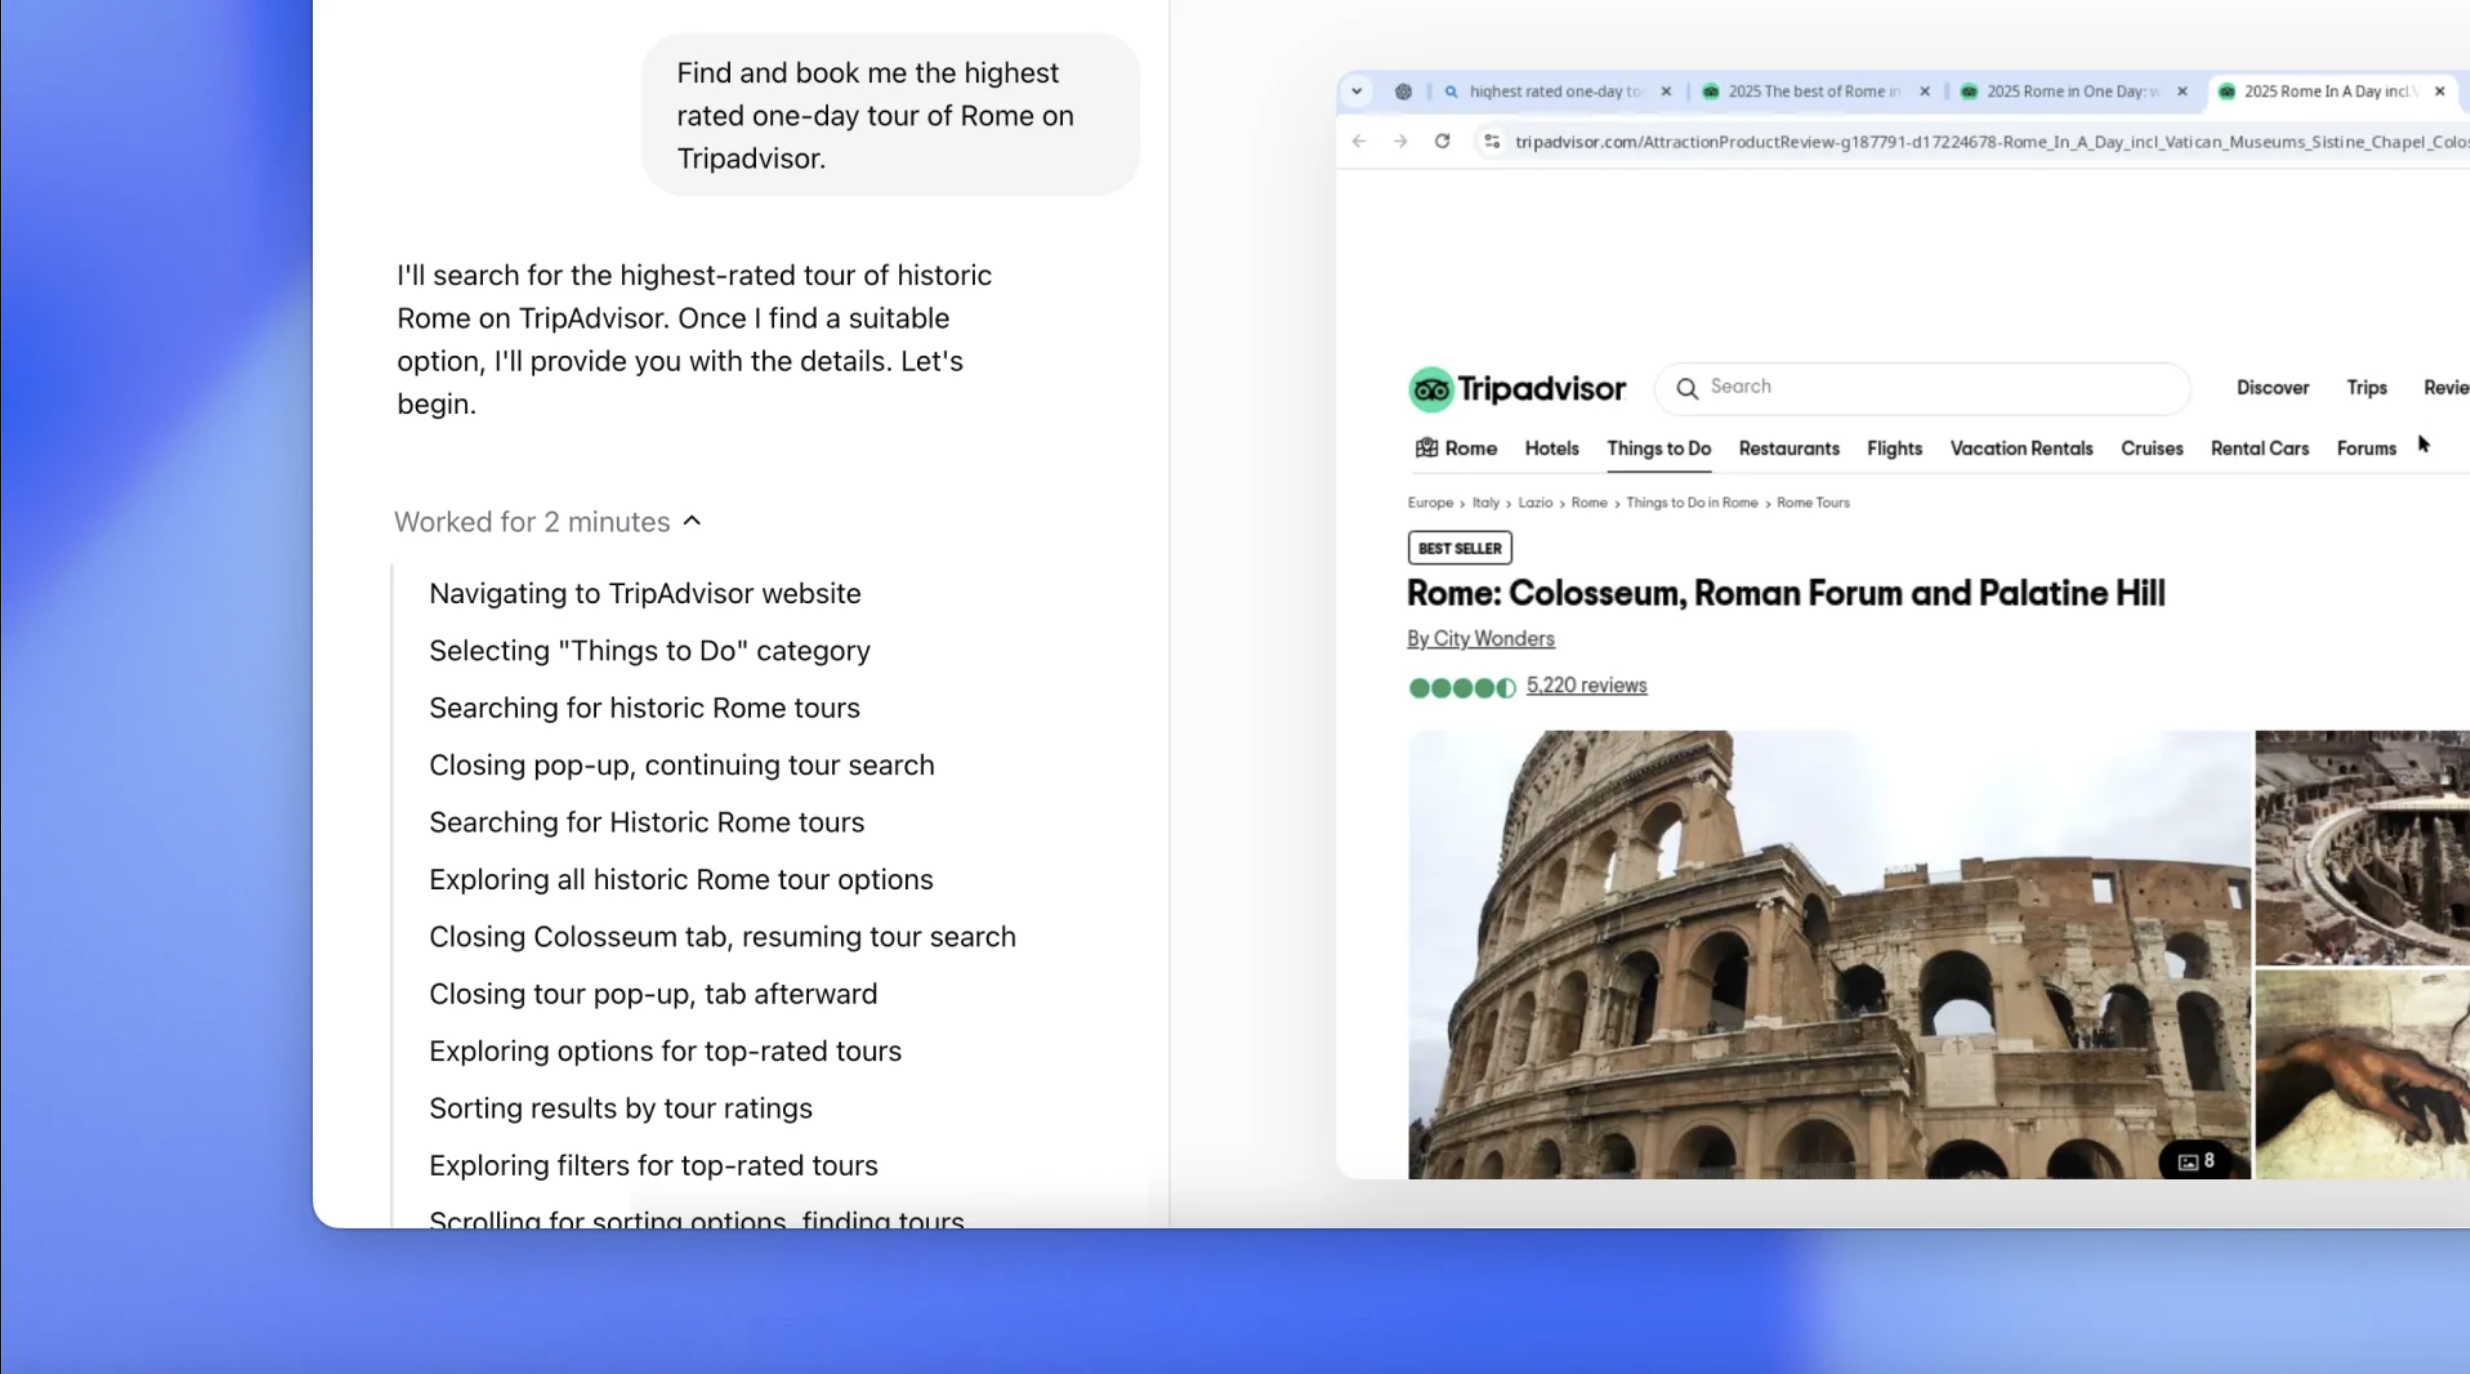Toggle the BEST SELLER badge filter

(1460, 547)
